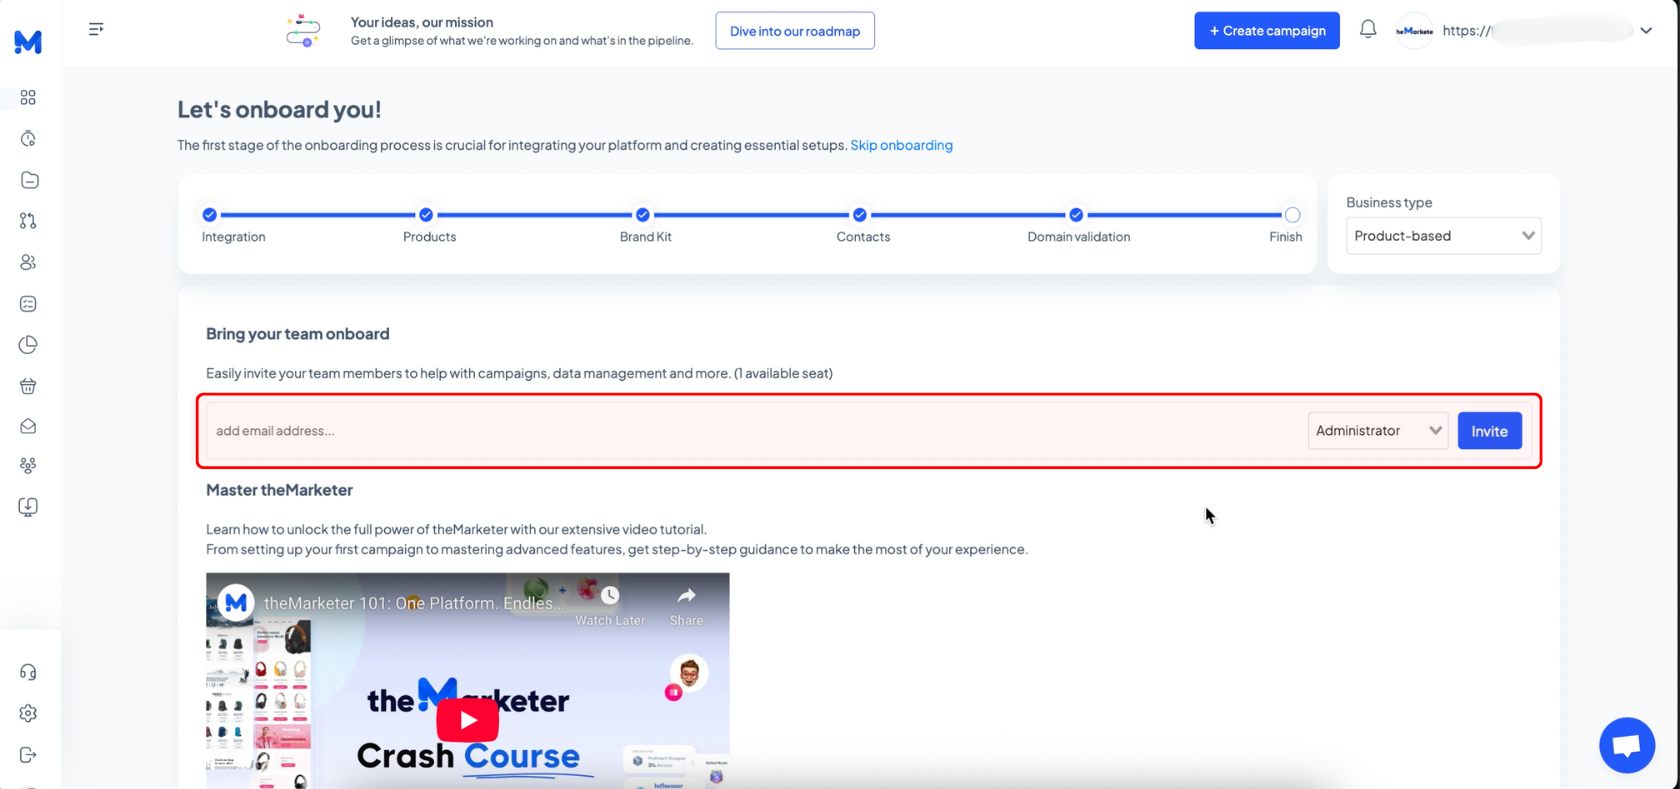Click the logout arrow icon in sidebar
Screen dimensions: 1680x789
(28, 755)
